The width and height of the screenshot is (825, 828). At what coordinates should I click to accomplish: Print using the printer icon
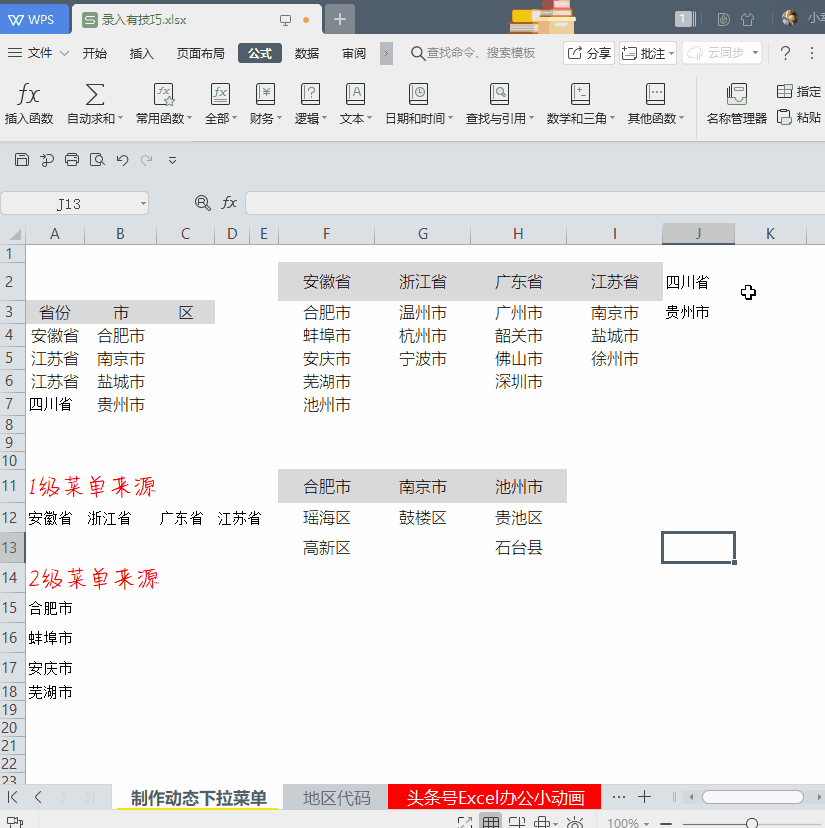72,159
